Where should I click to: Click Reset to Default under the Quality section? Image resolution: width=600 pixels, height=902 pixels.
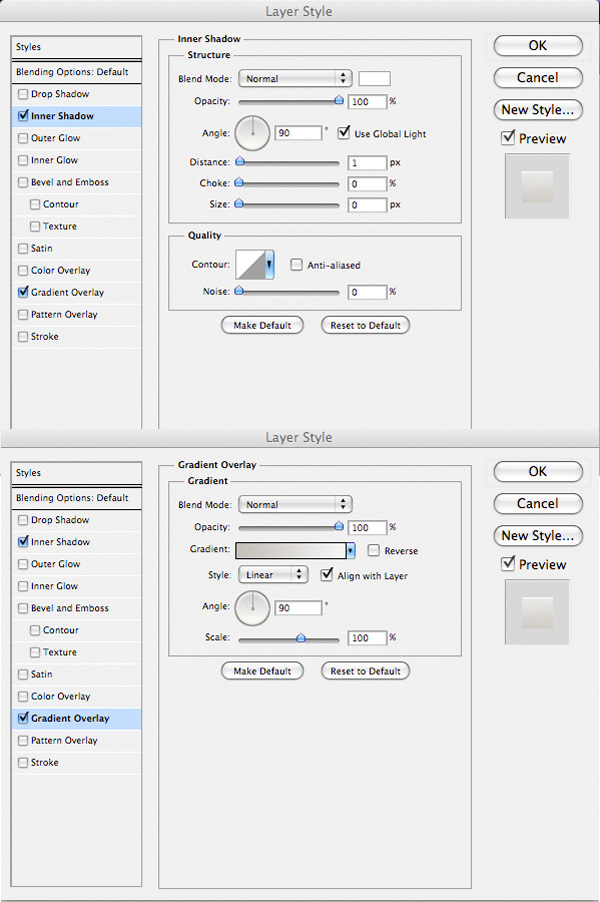(365, 325)
